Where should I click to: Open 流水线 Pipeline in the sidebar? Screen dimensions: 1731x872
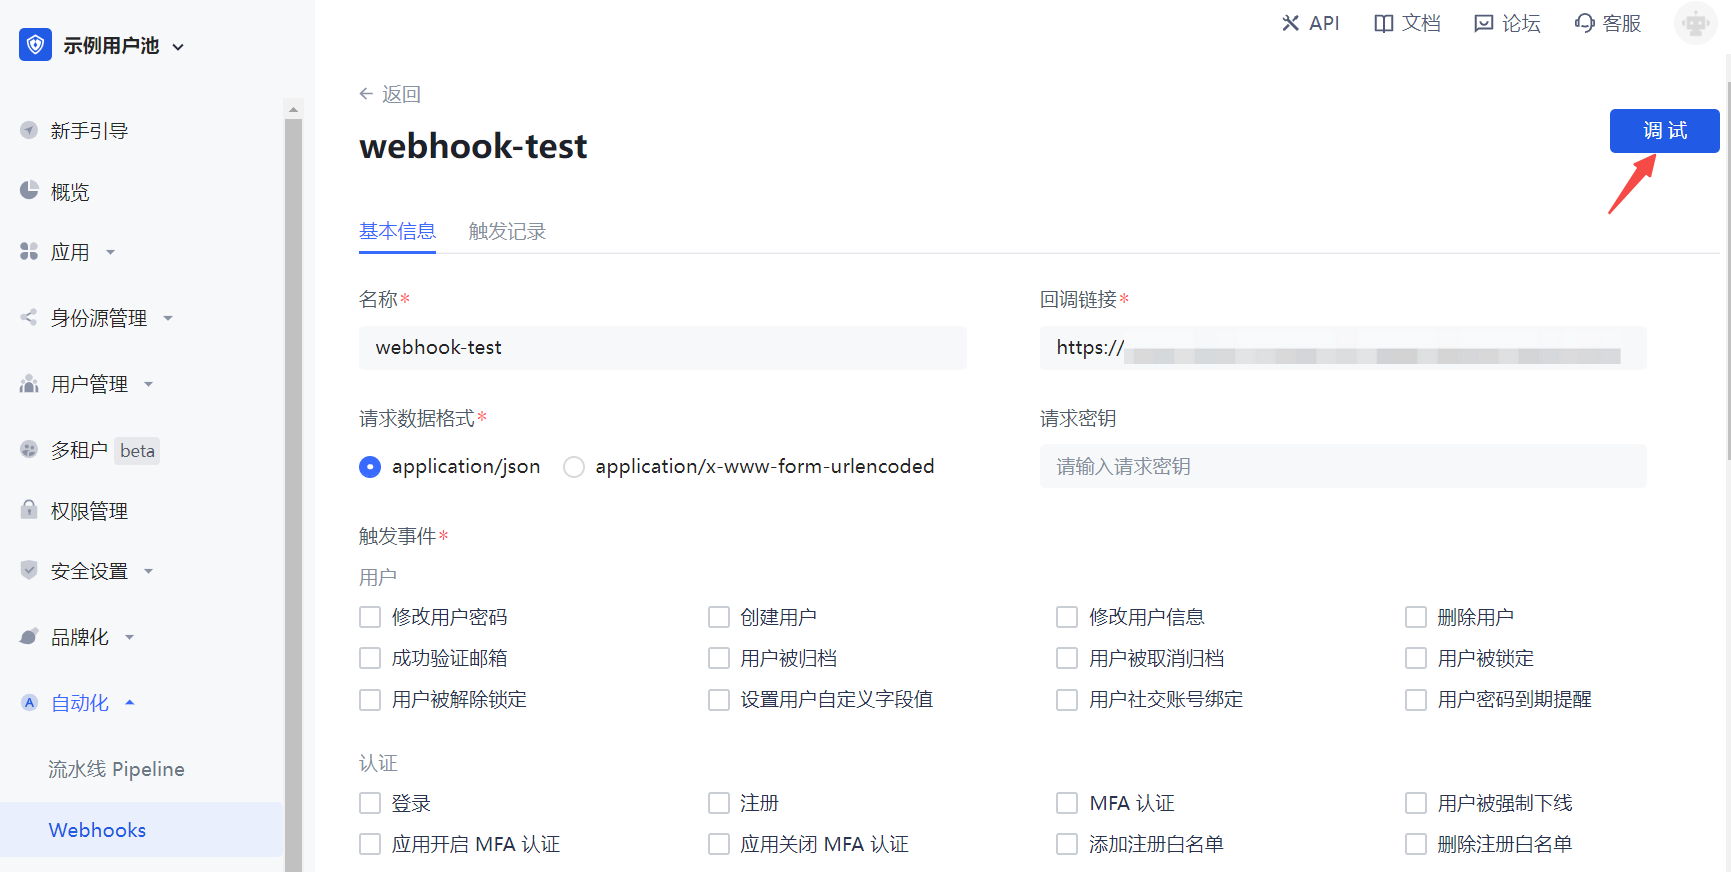(116, 769)
